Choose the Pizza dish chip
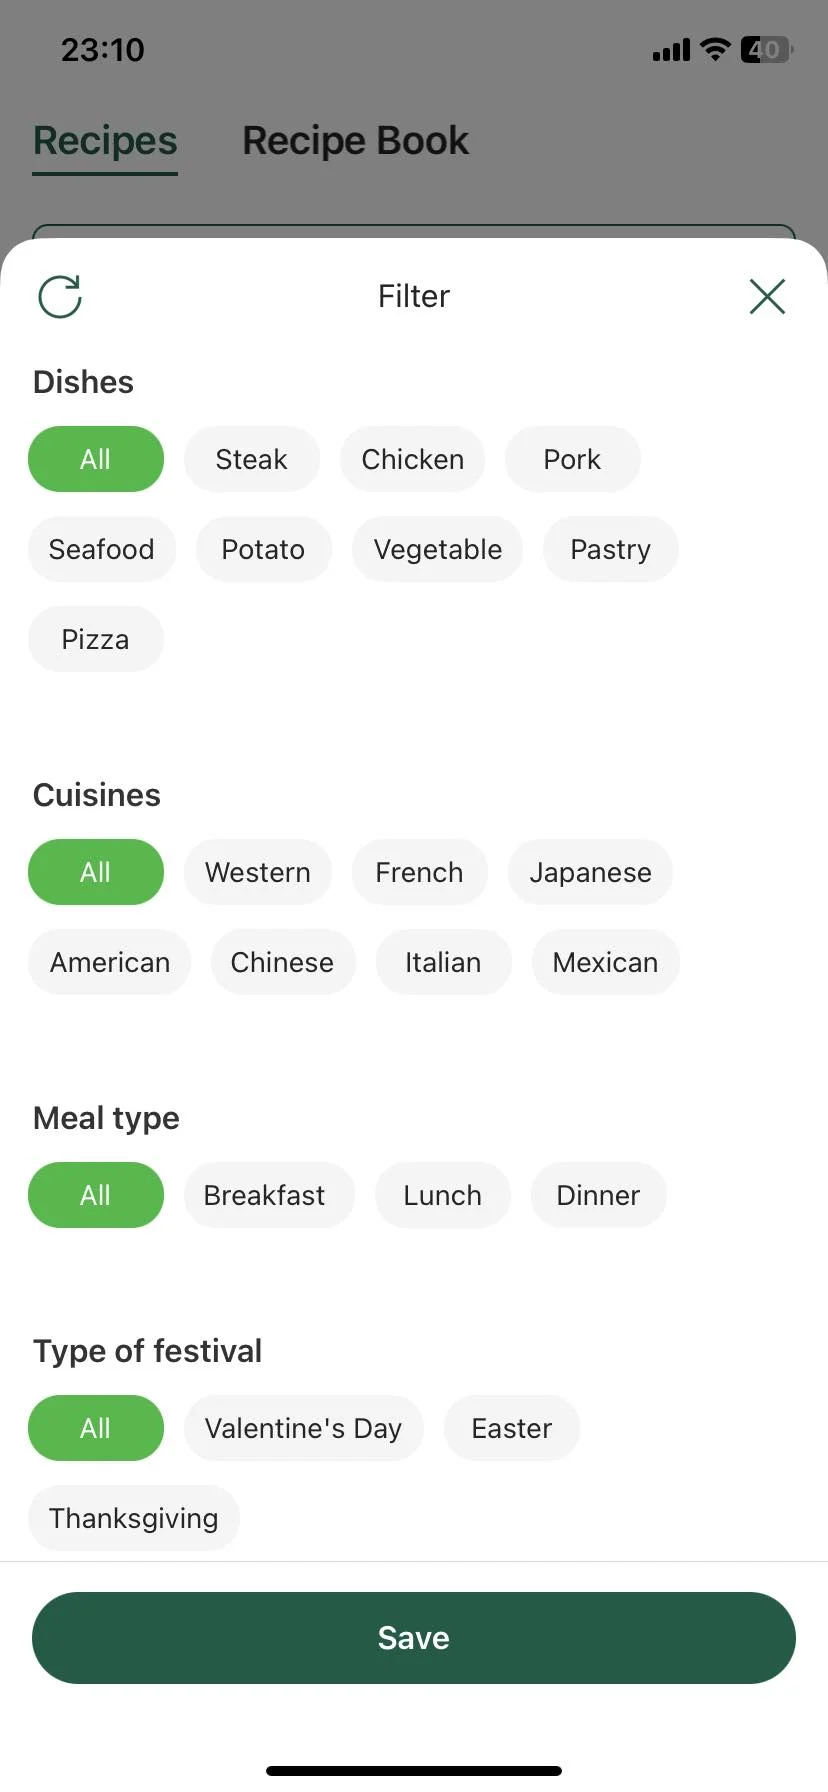 [x=95, y=639]
